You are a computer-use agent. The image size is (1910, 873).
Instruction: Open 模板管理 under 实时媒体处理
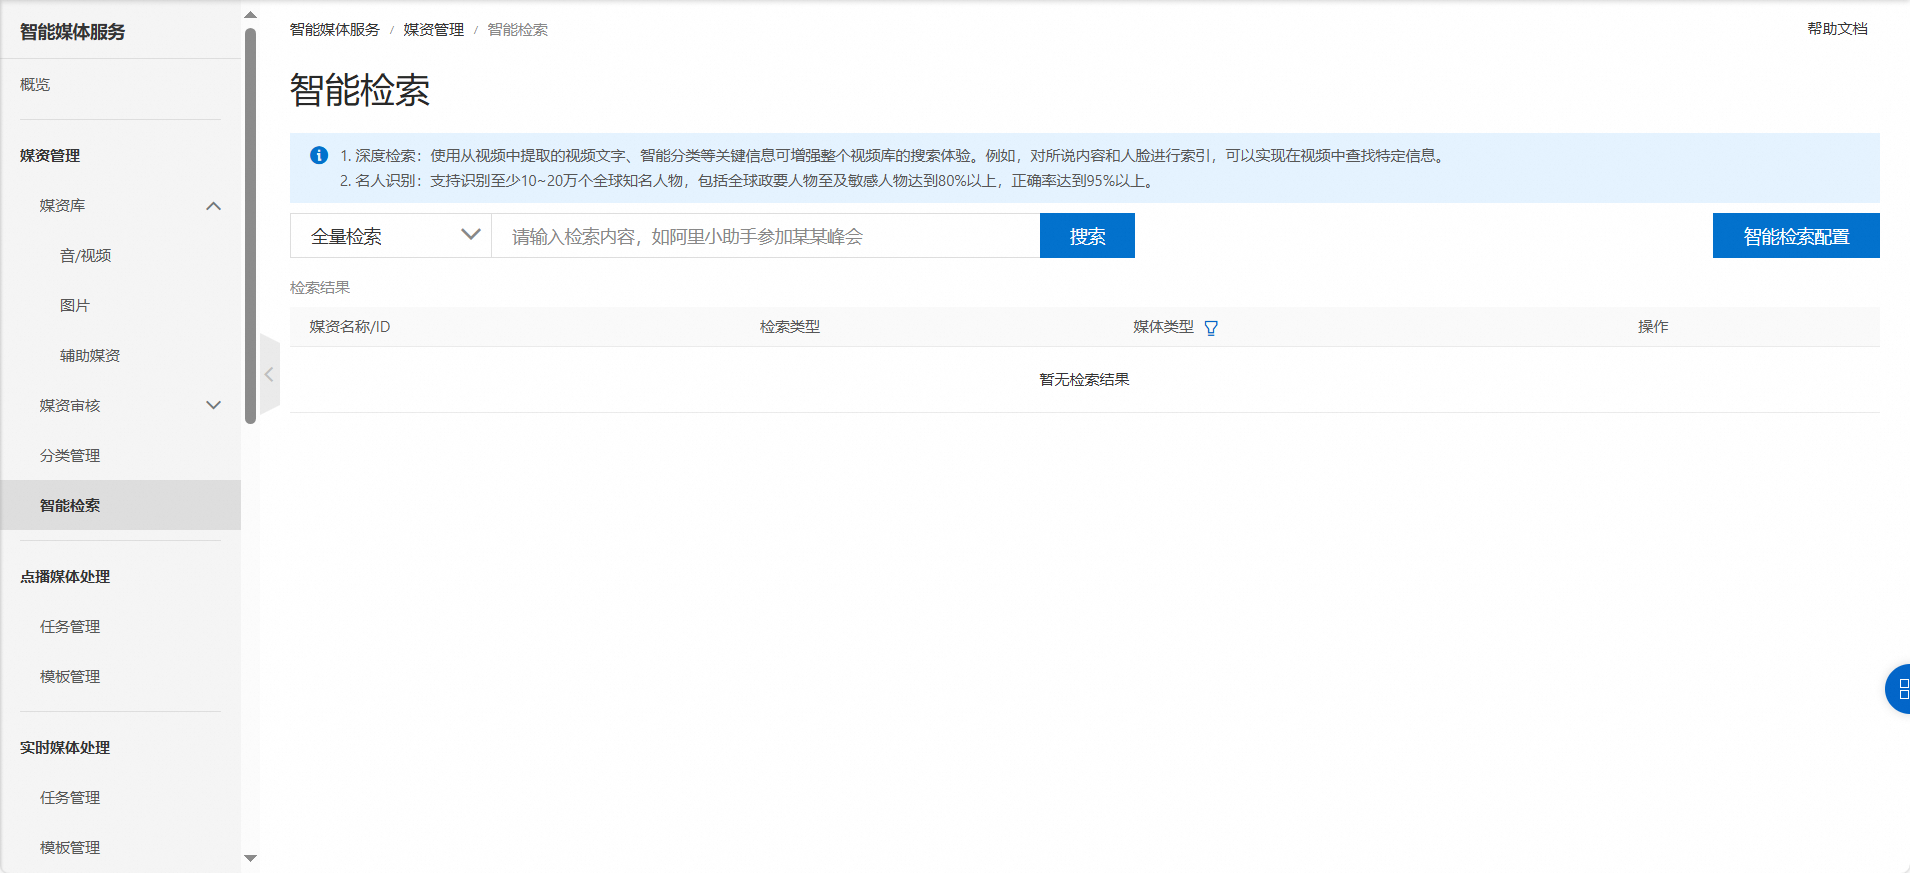(x=70, y=848)
